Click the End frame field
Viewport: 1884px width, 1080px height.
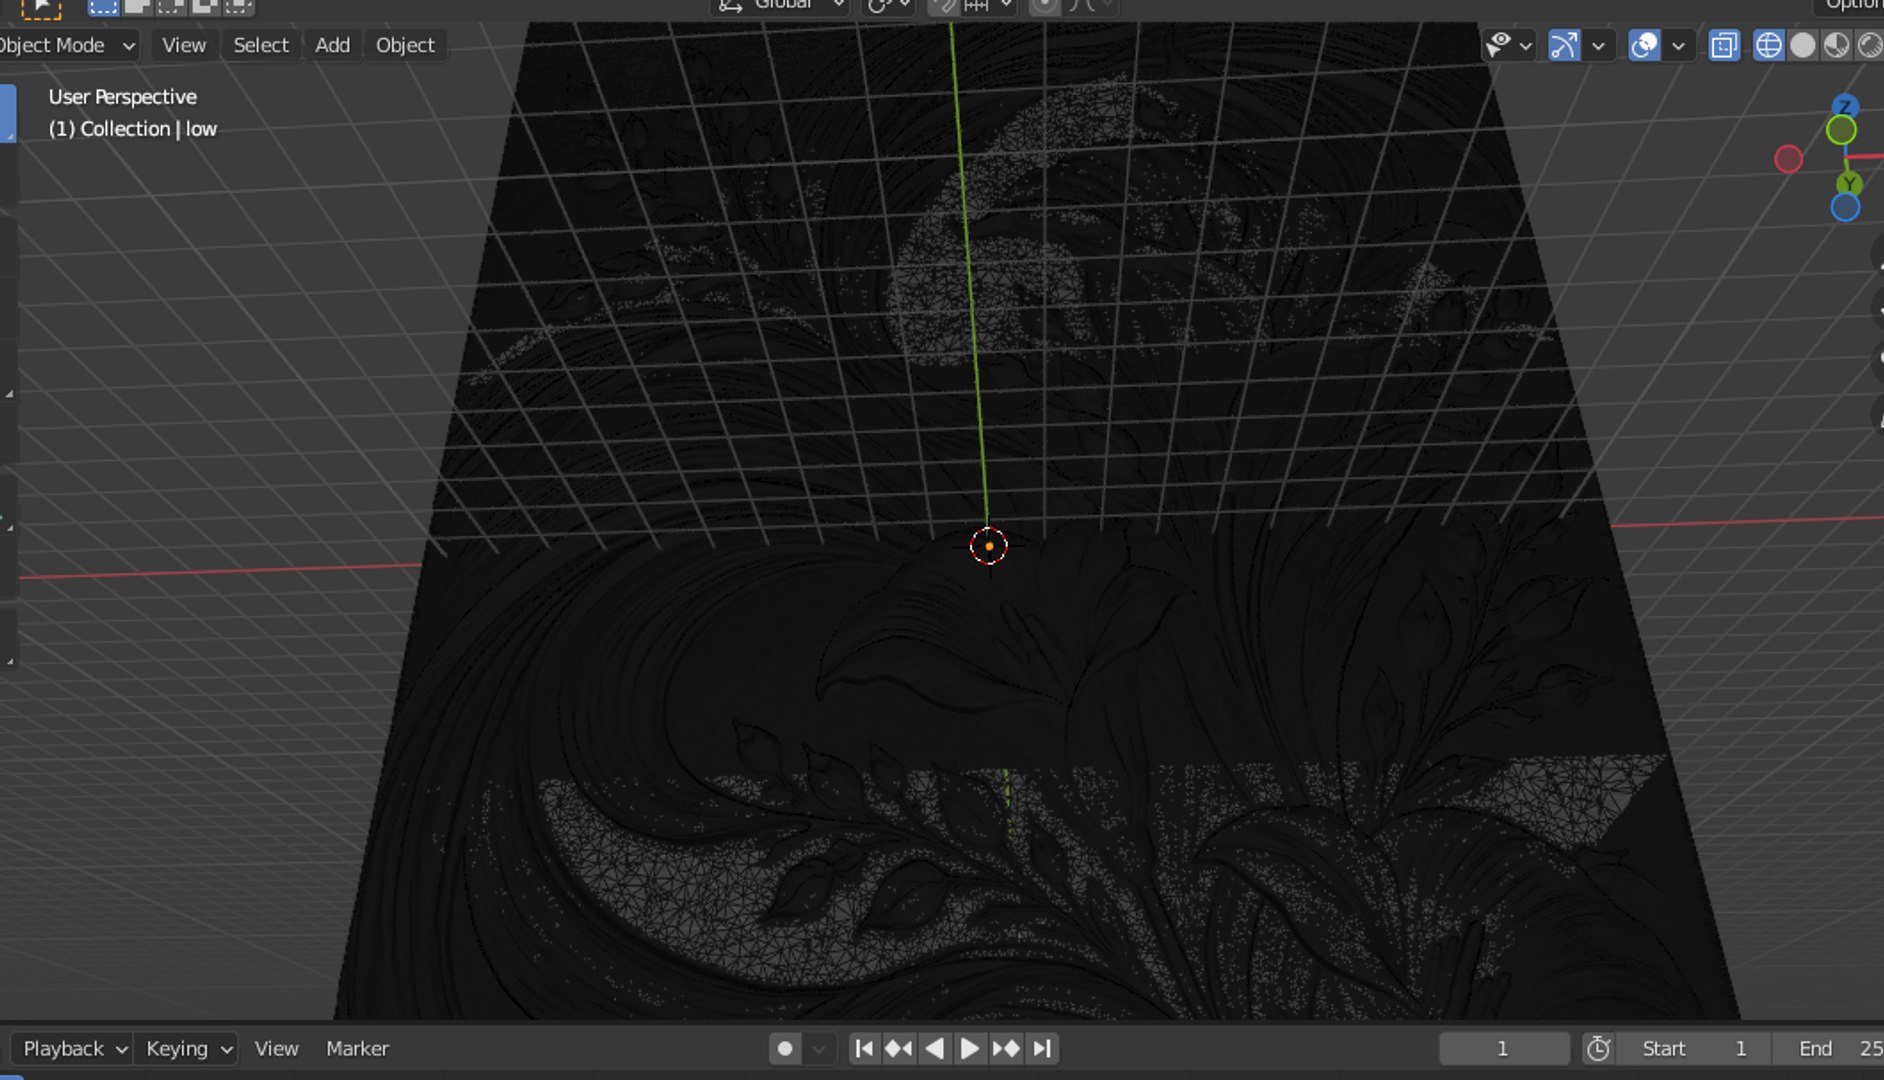coord(1828,1048)
